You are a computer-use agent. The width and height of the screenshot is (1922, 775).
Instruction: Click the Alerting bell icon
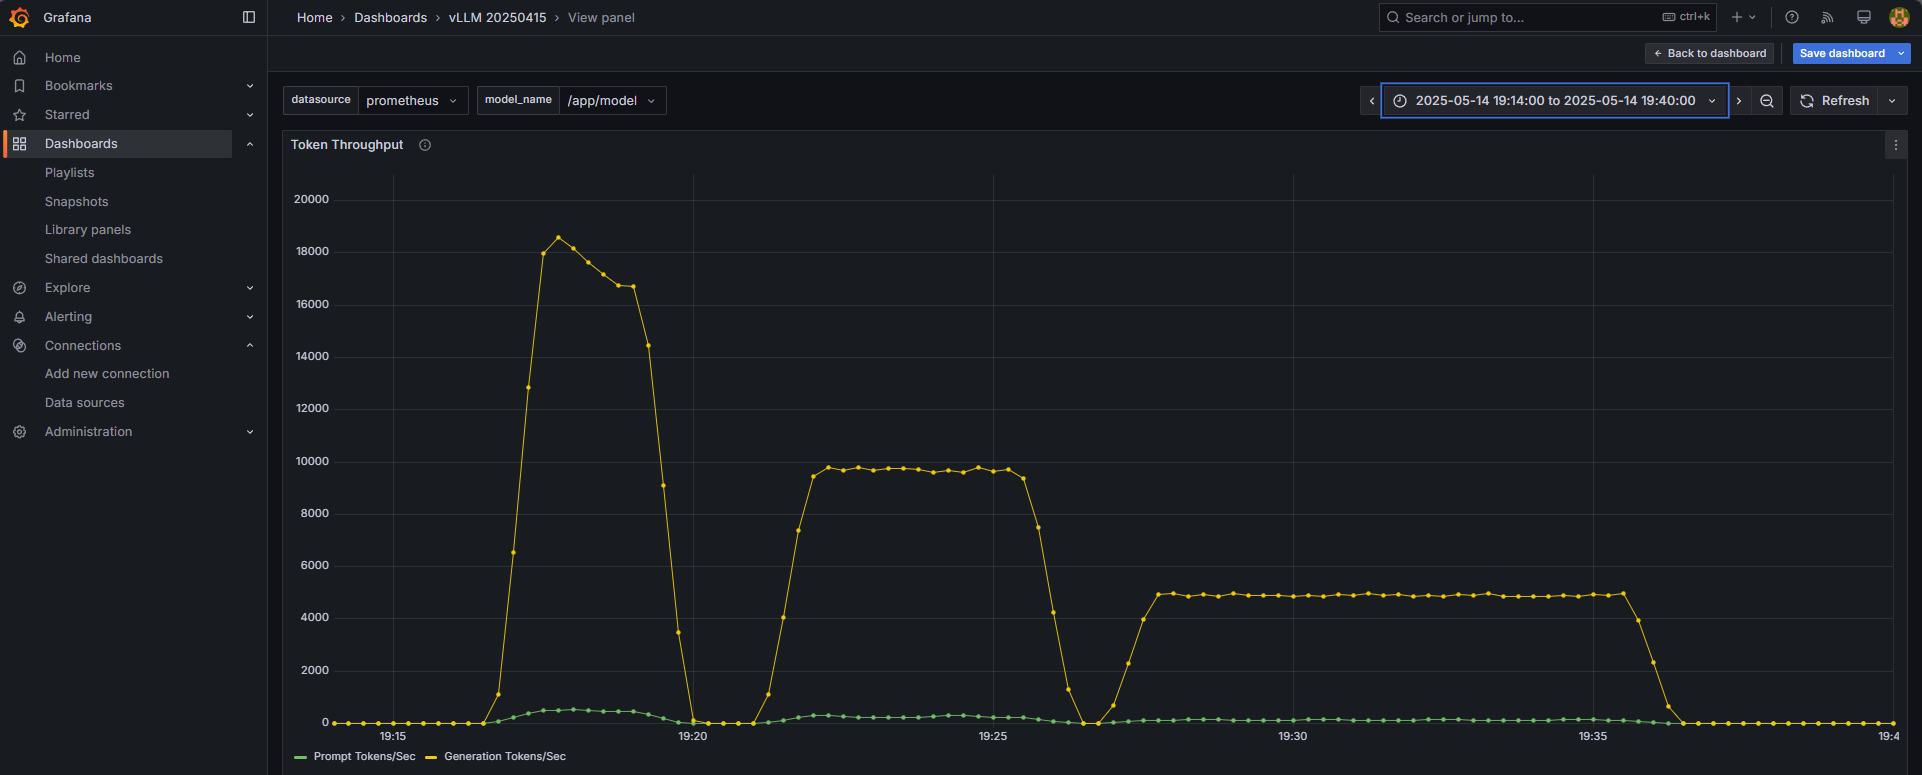(x=19, y=317)
